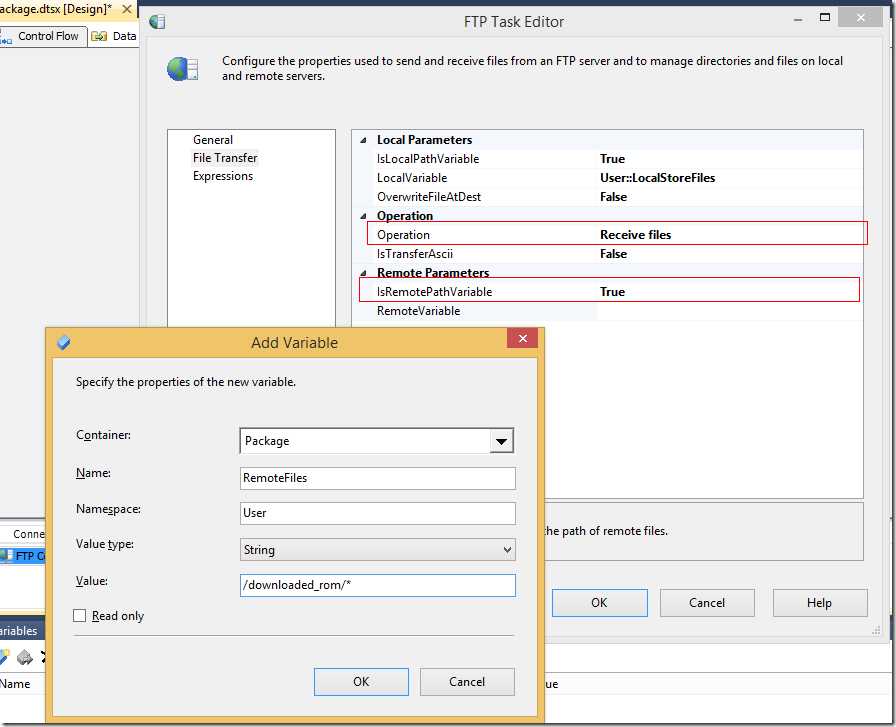
Task: Click the Receive files operation value
Action: 635,235
